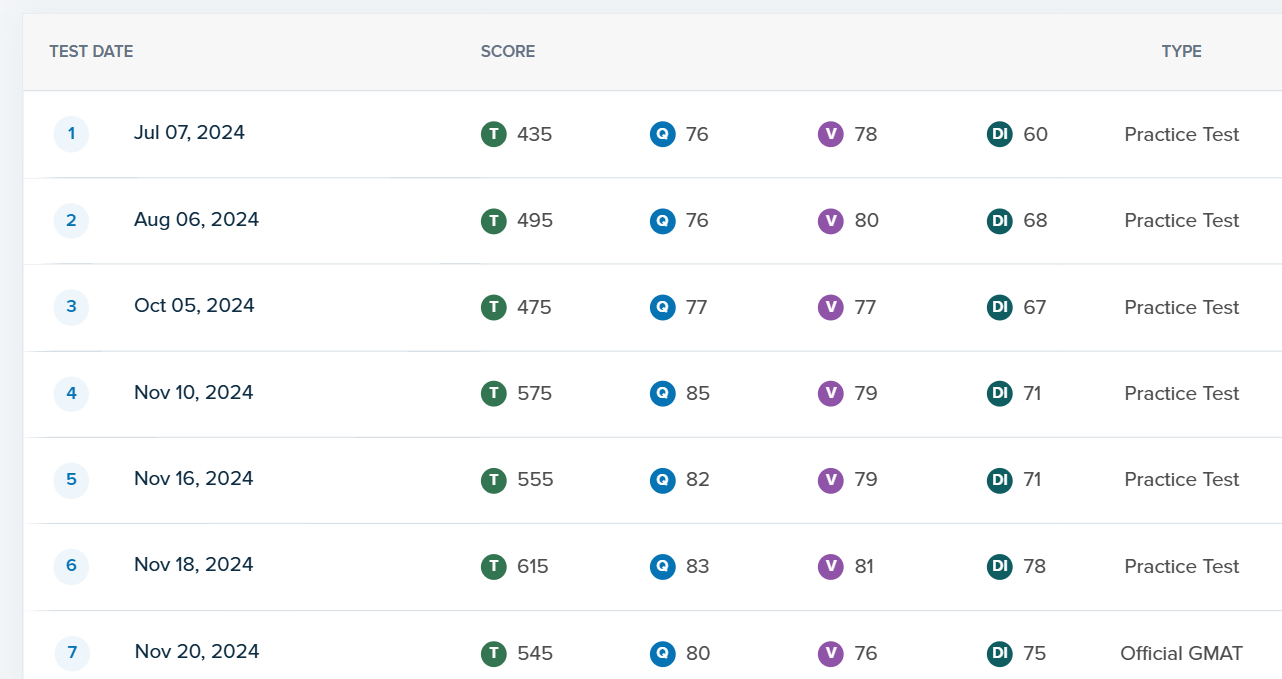1282x679 pixels.
Task: Click the blue Q icon beside score 85
Action: (x=662, y=393)
